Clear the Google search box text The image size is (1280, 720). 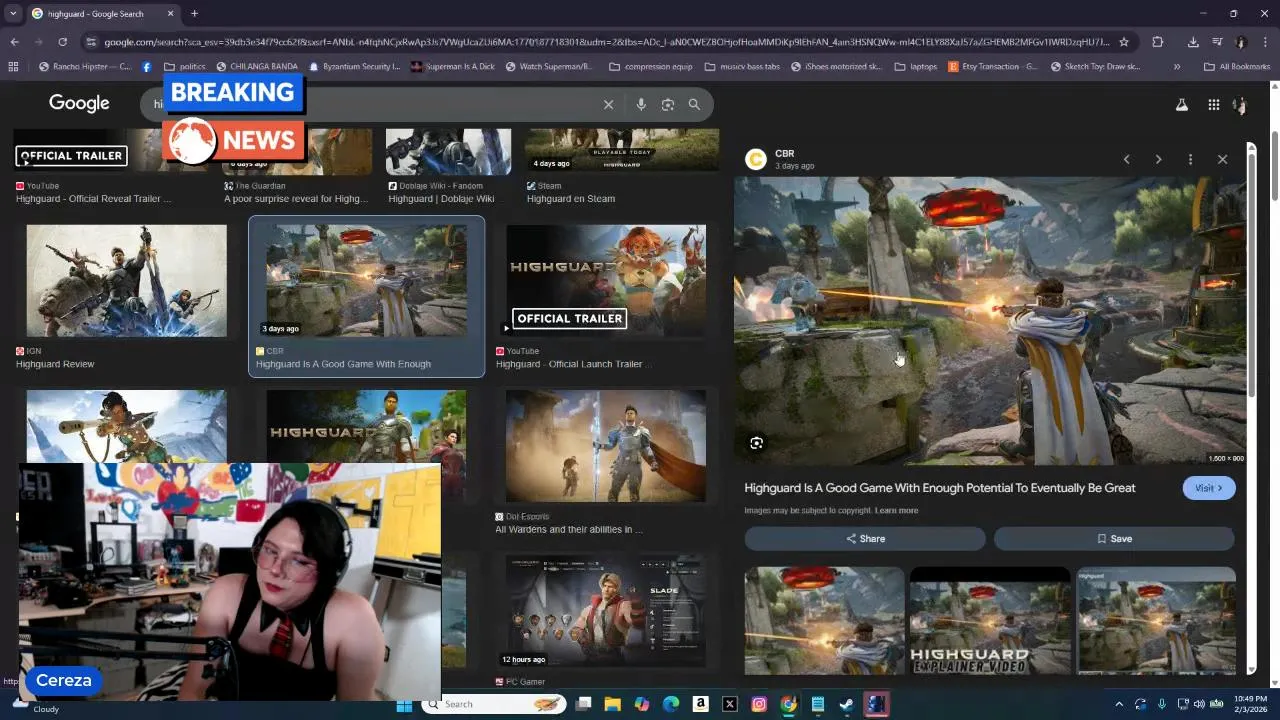[x=608, y=104]
